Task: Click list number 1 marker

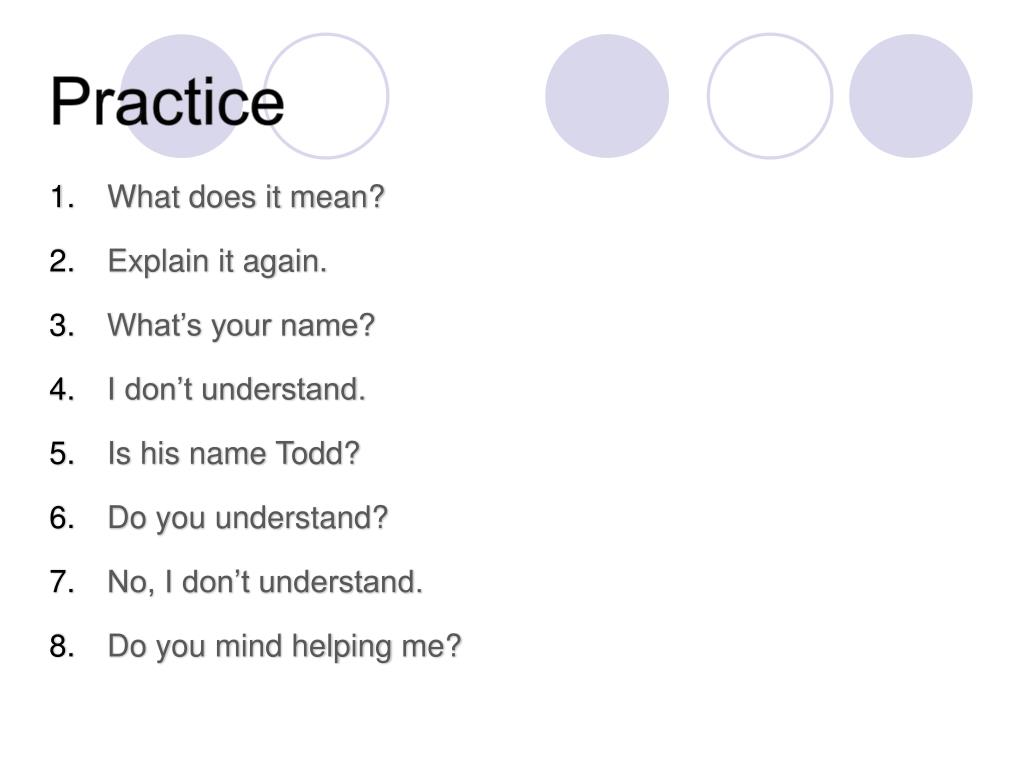Action: click(62, 197)
